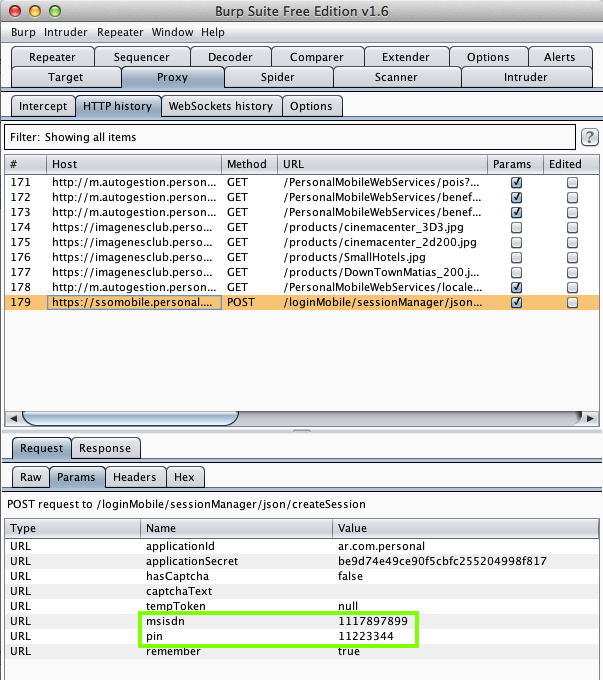This screenshot has height=680, width=603.
Task: Switch to the Spider tab
Action: click(x=278, y=77)
